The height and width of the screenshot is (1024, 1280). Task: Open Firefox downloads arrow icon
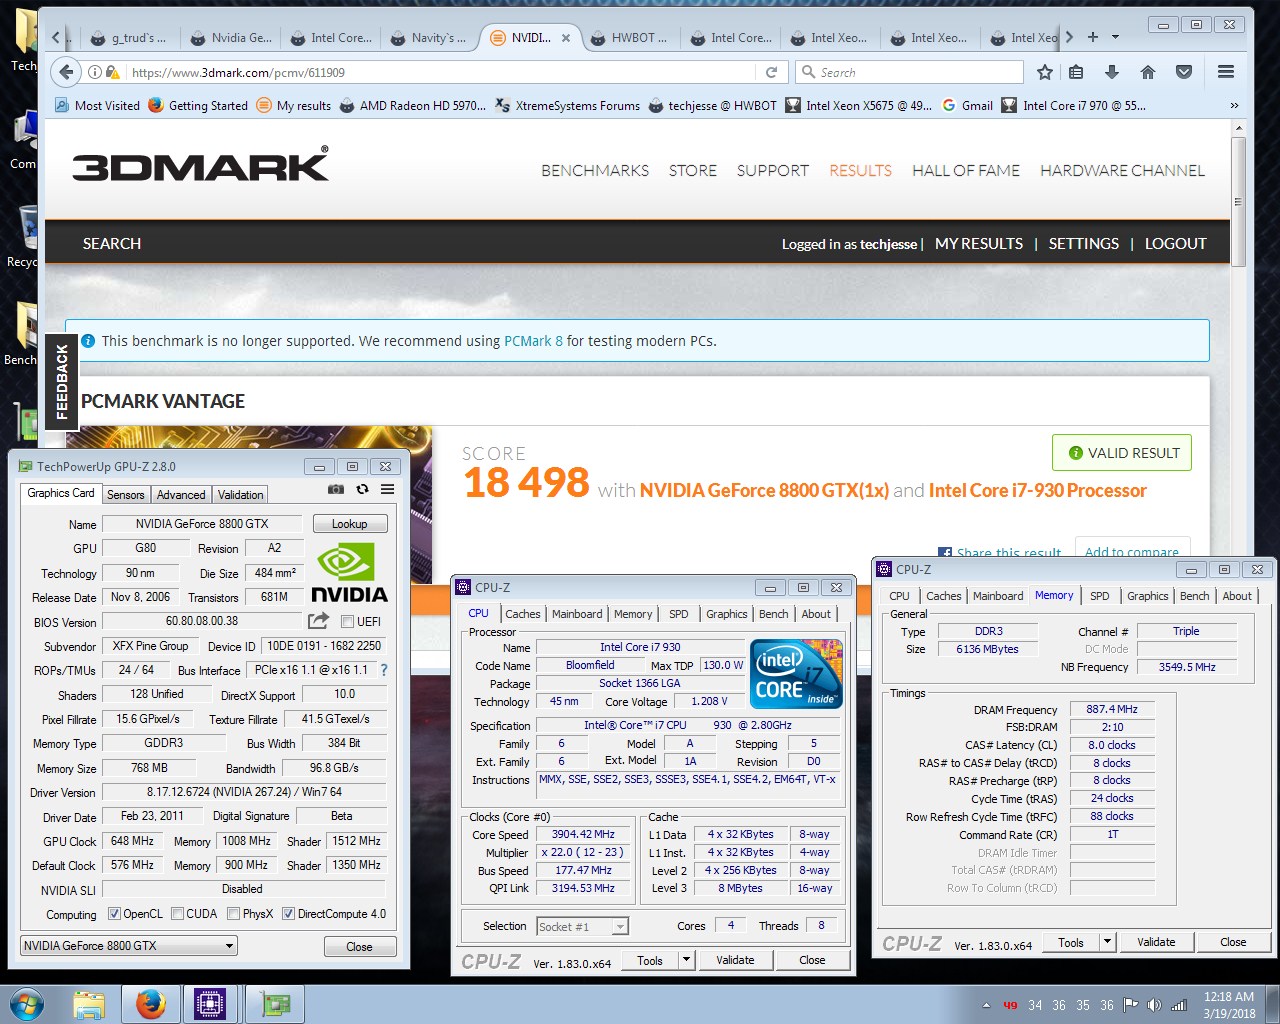click(1111, 72)
